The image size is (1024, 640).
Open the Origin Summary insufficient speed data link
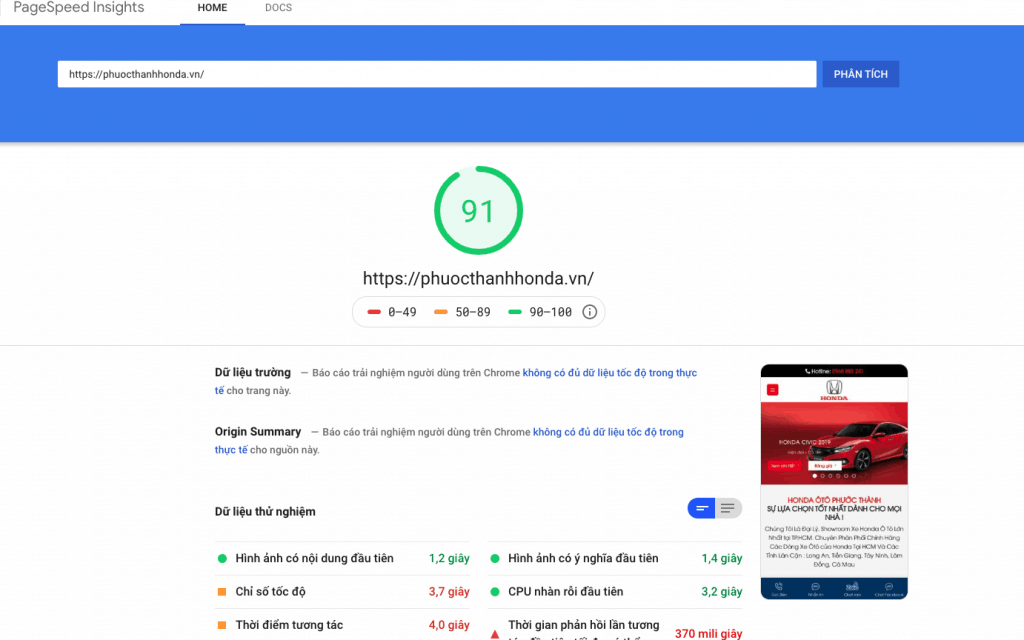pyautogui.click(x=608, y=432)
